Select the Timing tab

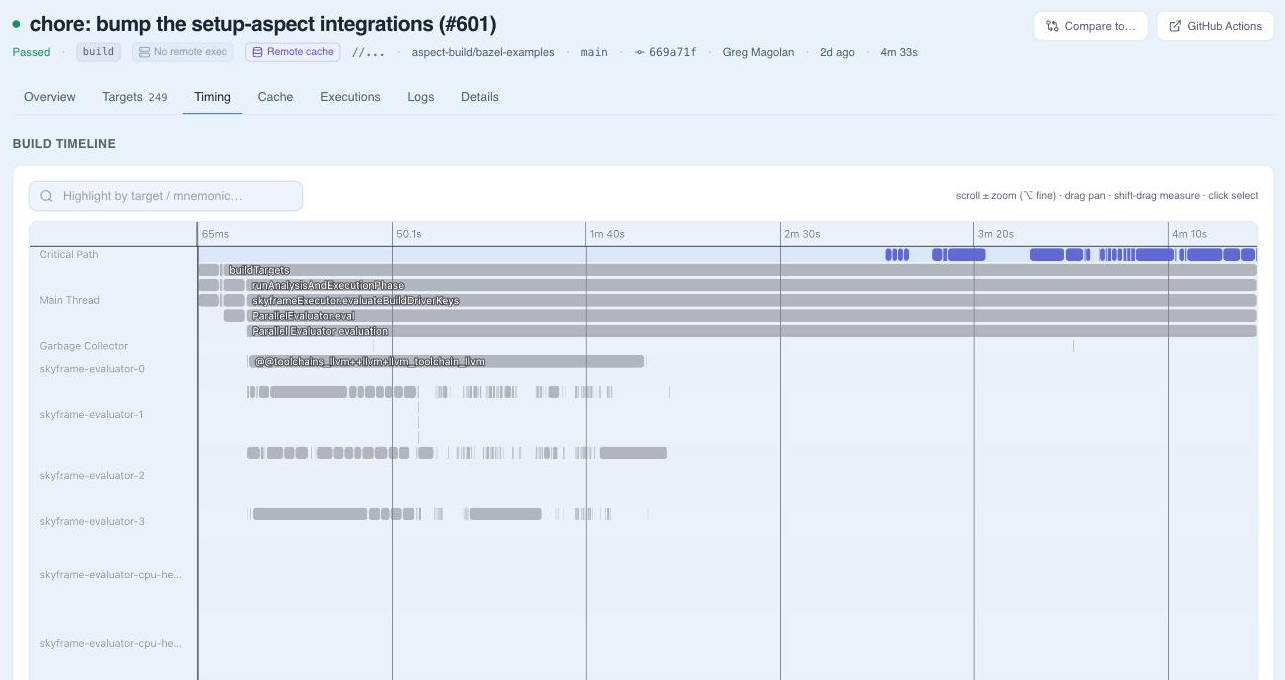click(x=212, y=97)
